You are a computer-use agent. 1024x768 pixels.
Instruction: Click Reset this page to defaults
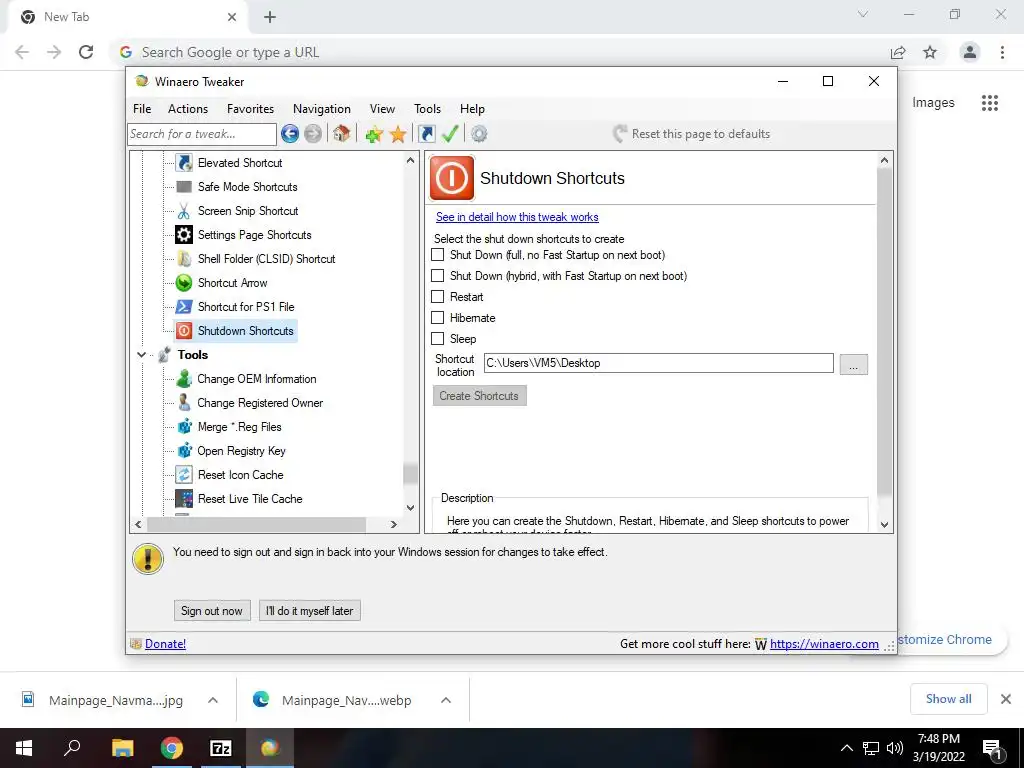(692, 134)
